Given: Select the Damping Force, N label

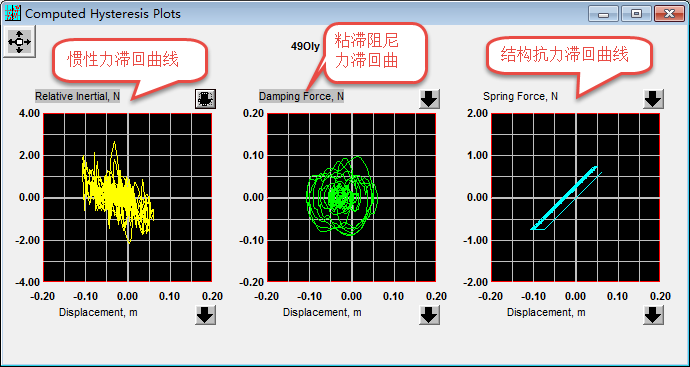Looking at the screenshot, I should click(x=301, y=96).
